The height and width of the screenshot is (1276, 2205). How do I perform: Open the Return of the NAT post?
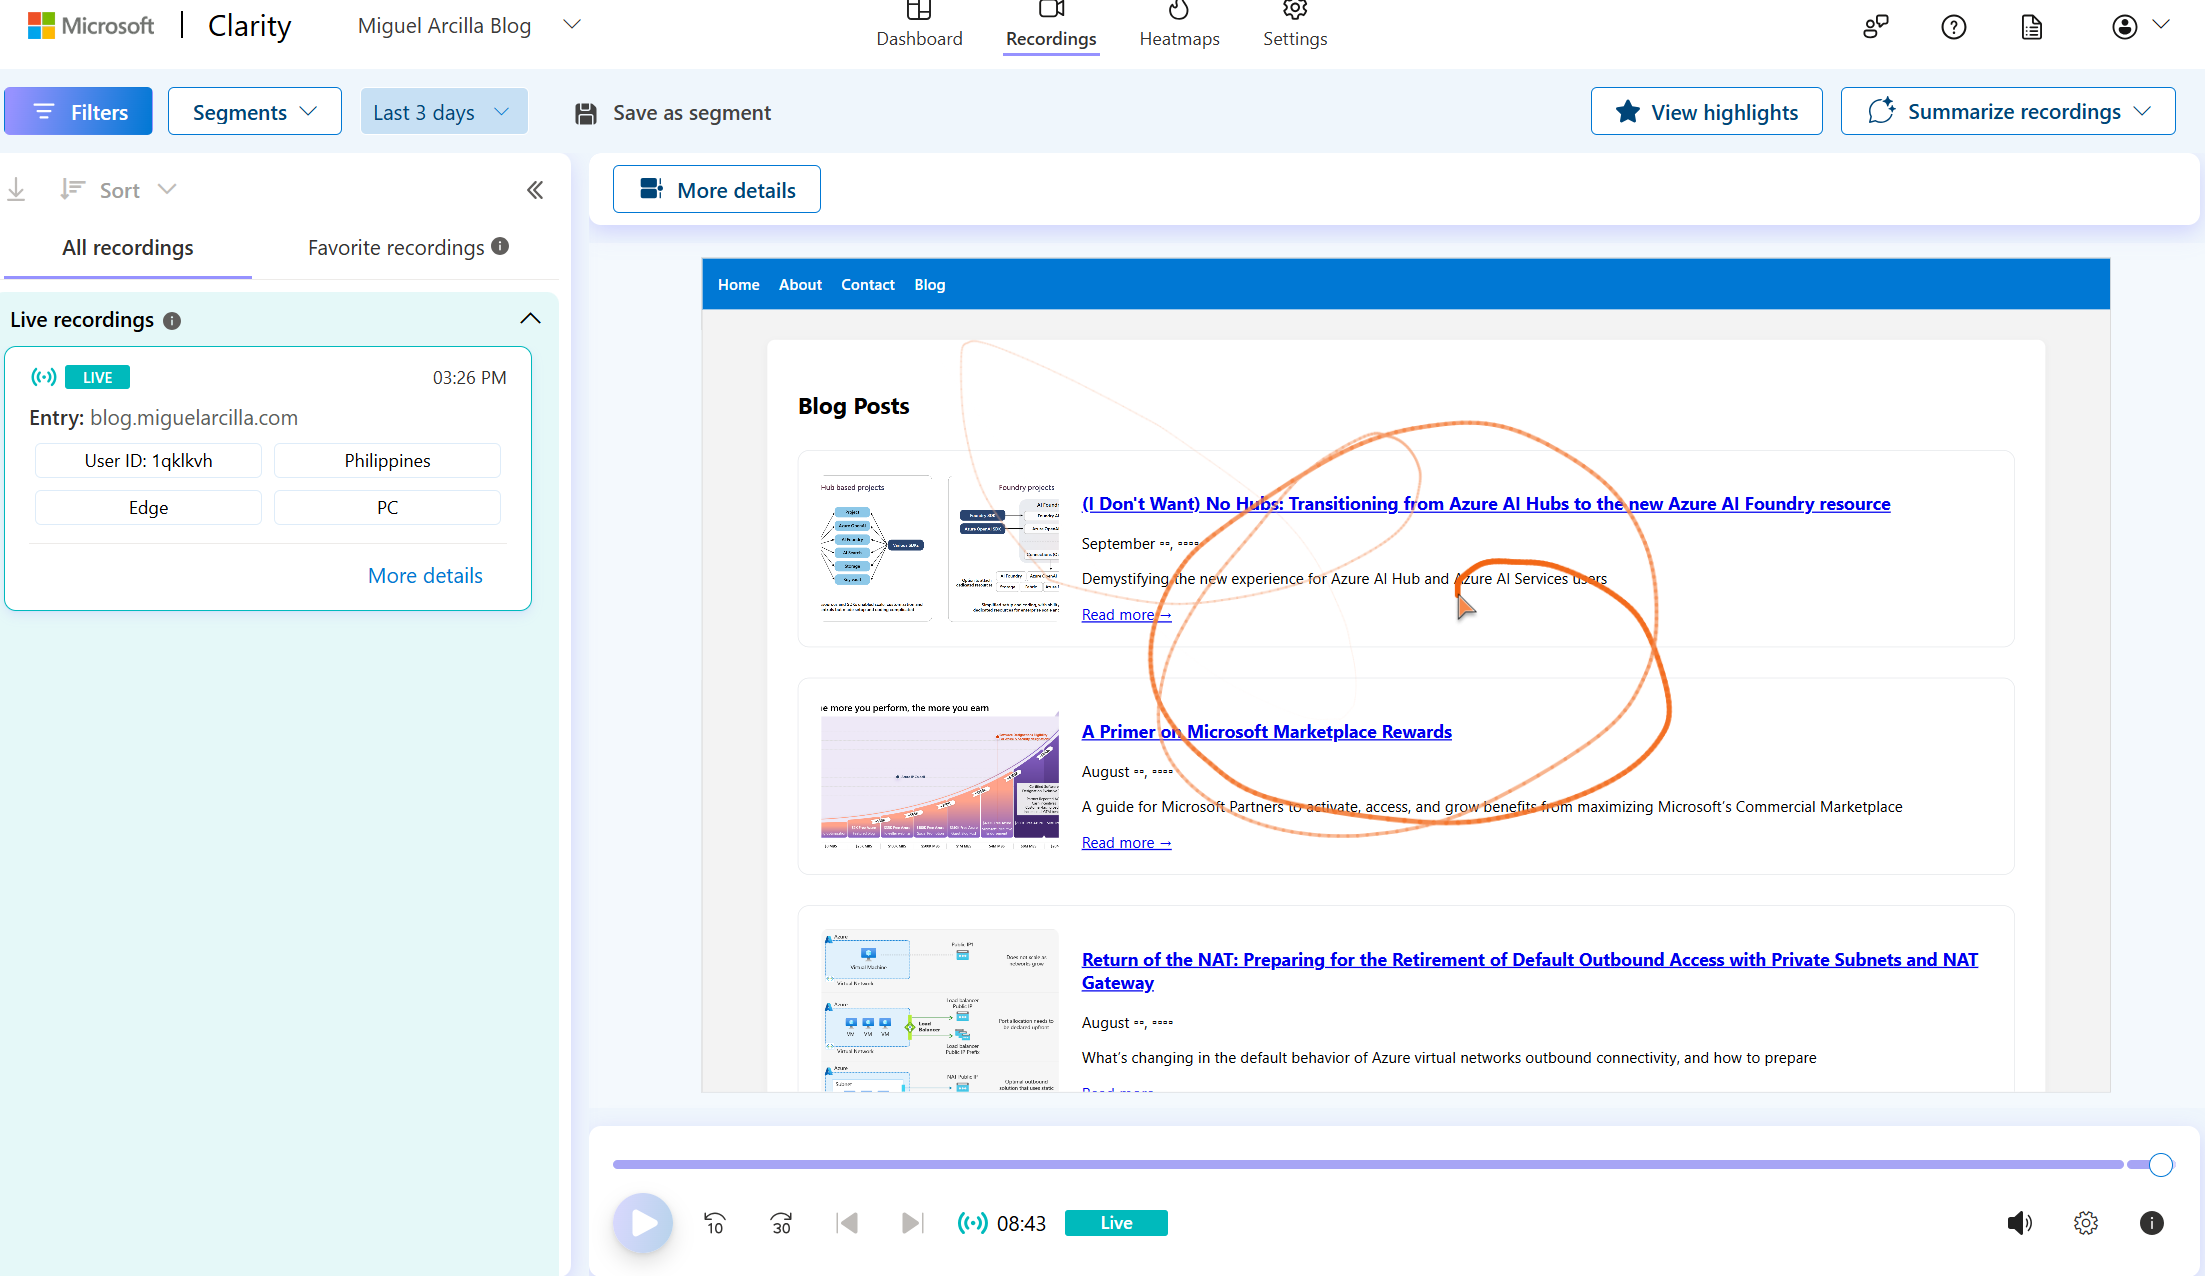[1529, 971]
